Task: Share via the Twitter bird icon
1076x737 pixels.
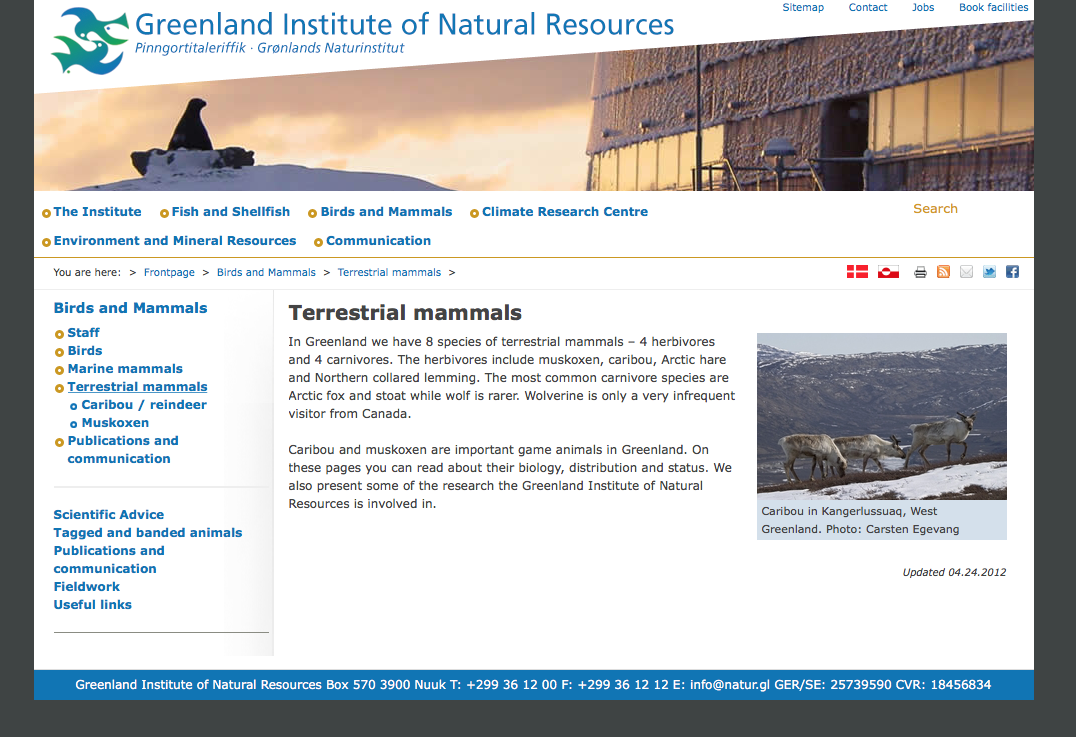Action: [989, 272]
